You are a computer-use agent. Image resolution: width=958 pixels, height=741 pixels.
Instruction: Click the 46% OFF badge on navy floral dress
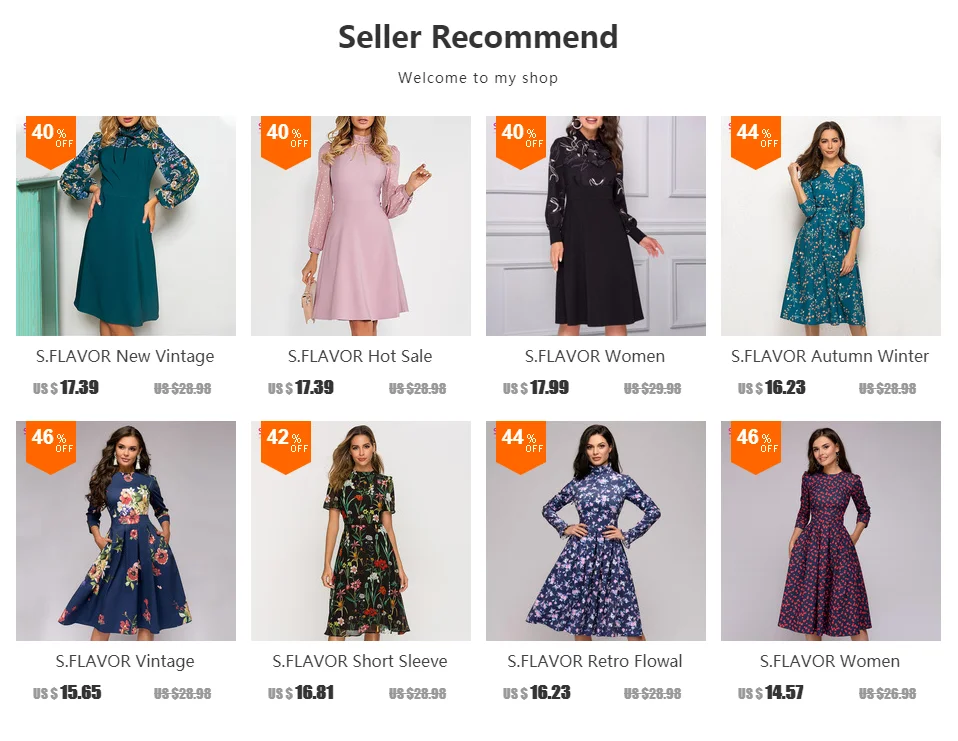click(51, 447)
